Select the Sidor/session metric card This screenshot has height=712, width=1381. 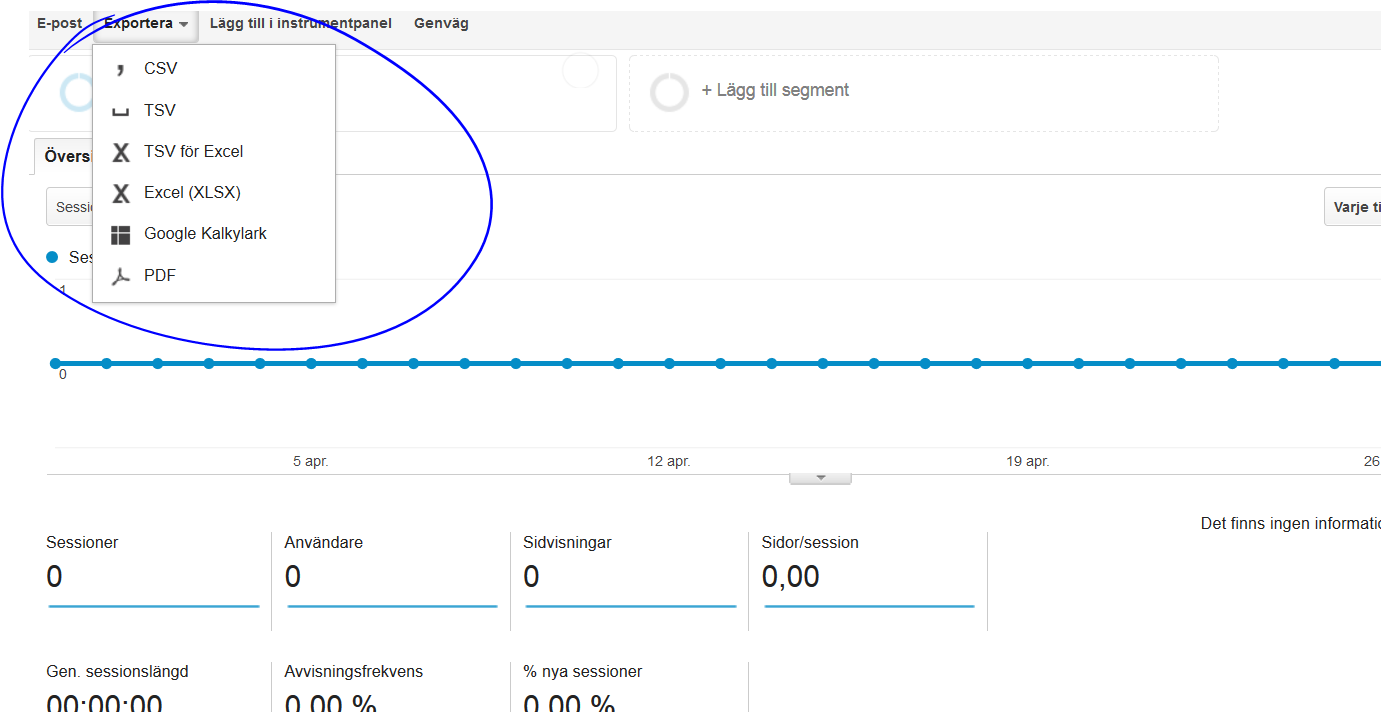point(869,581)
